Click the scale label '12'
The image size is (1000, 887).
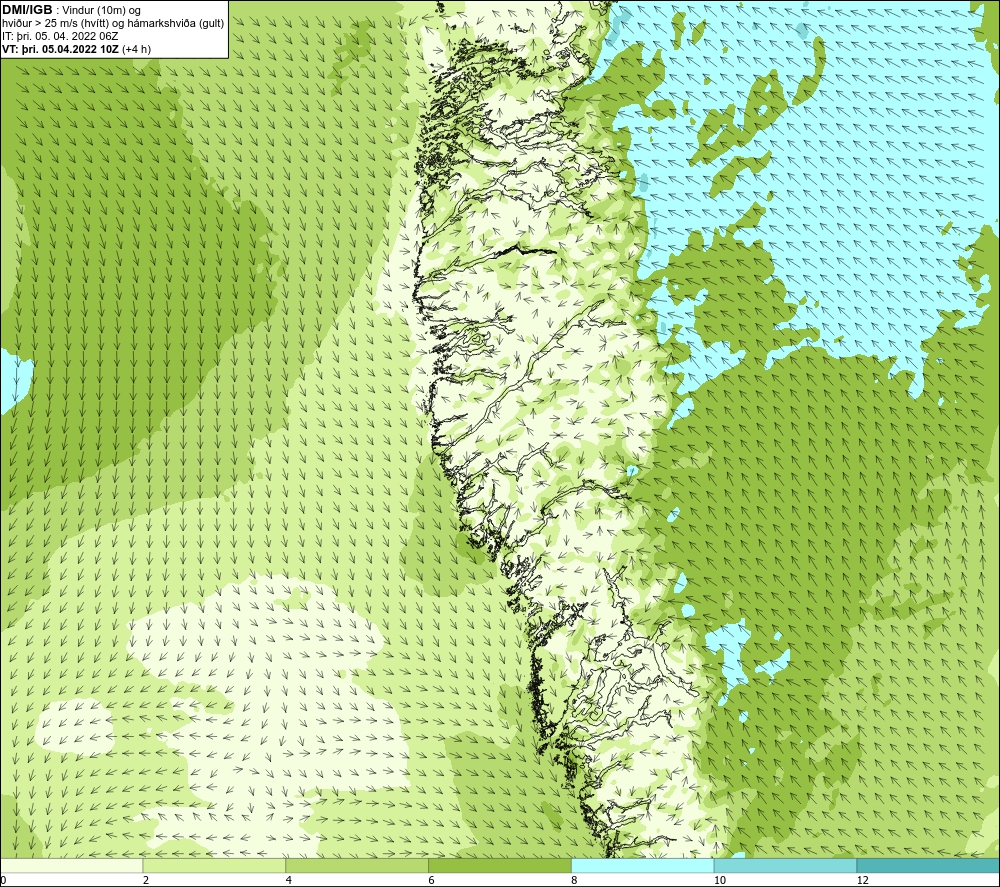click(x=862, y=880)
